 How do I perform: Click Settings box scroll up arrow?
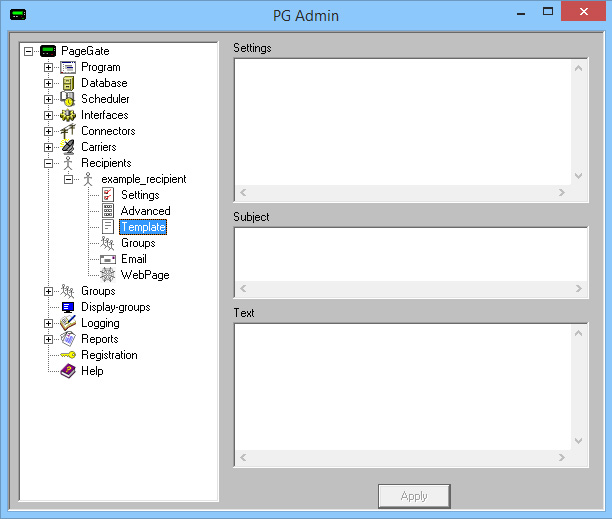(x=578, y=68)
